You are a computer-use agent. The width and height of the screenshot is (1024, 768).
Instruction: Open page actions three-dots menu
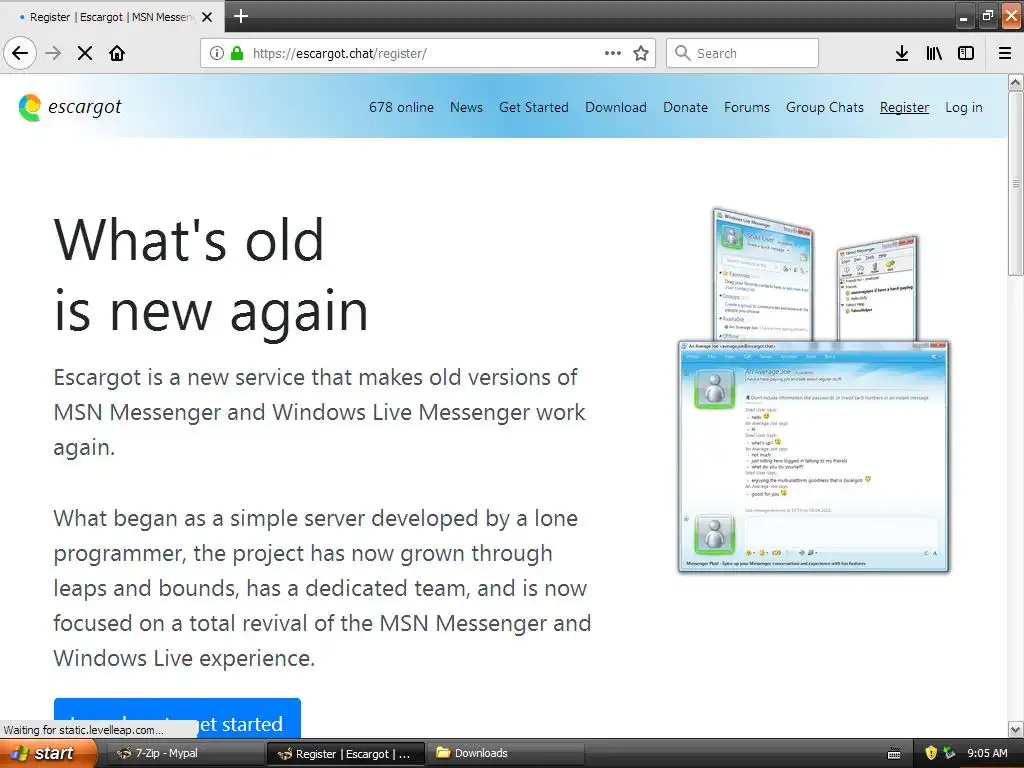click(x=613, y=53)
